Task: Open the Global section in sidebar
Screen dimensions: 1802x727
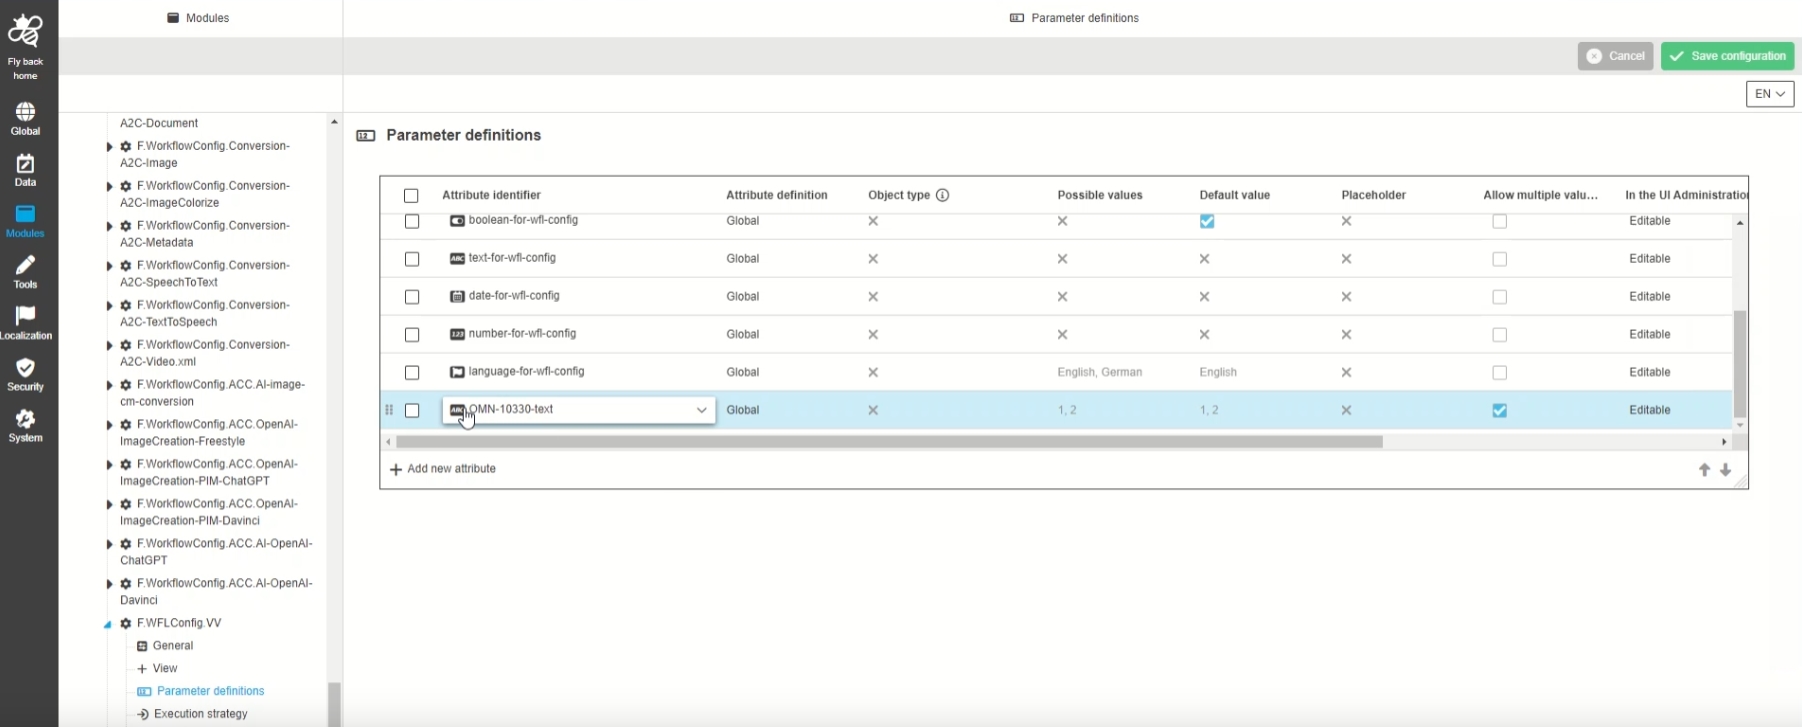Action: tap(25, 112)
